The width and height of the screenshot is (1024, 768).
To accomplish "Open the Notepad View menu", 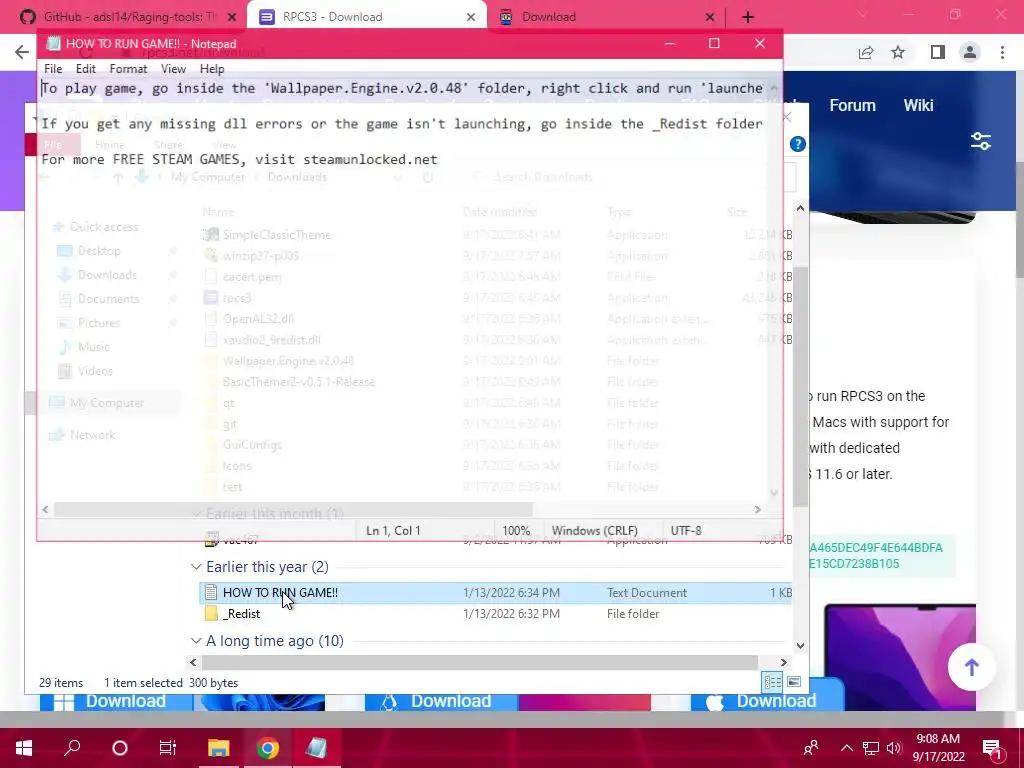I will point(173,69).
